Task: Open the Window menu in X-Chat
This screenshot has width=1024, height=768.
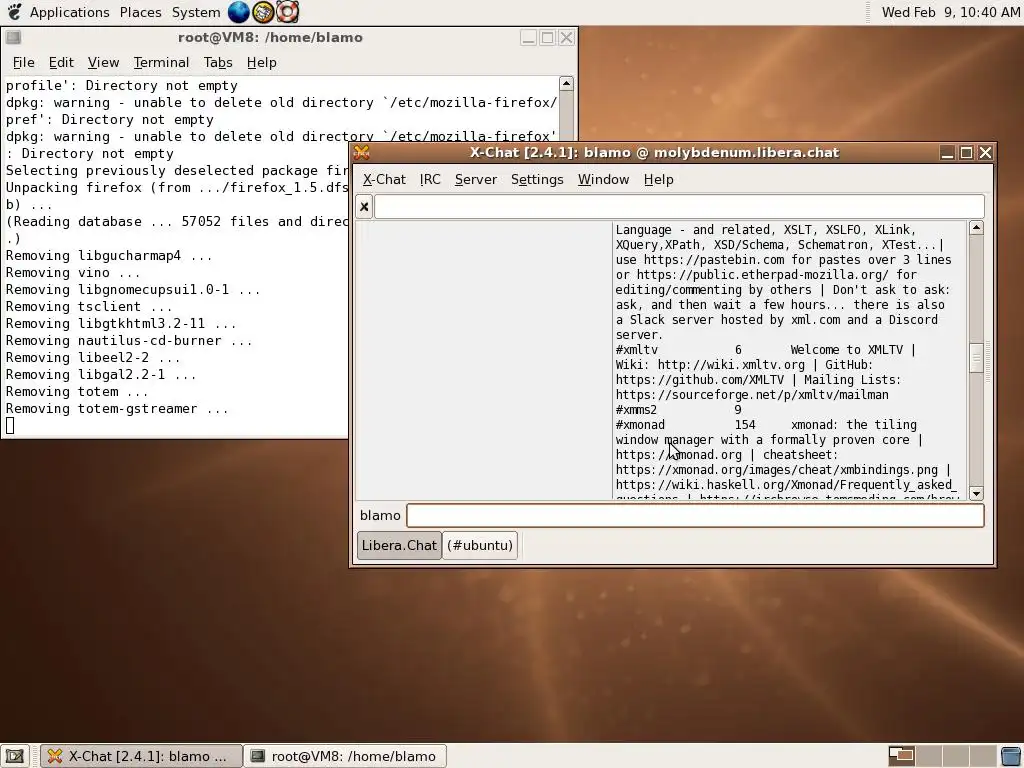Action: click(603, 179)
